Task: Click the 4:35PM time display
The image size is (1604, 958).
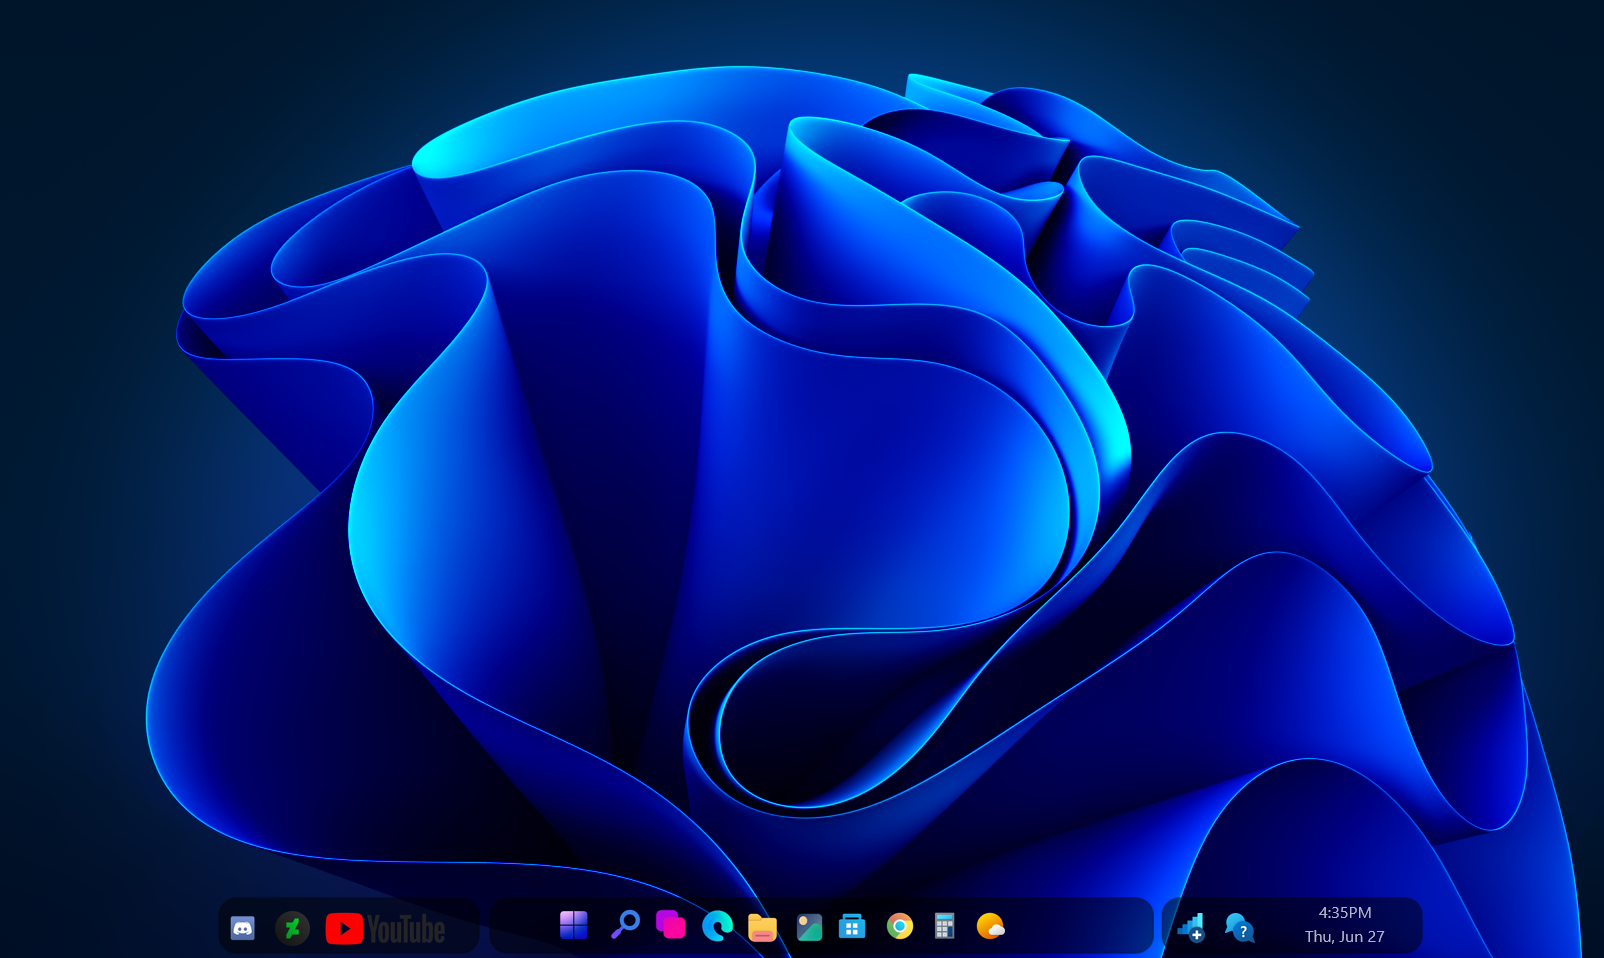Action: 1345,911
